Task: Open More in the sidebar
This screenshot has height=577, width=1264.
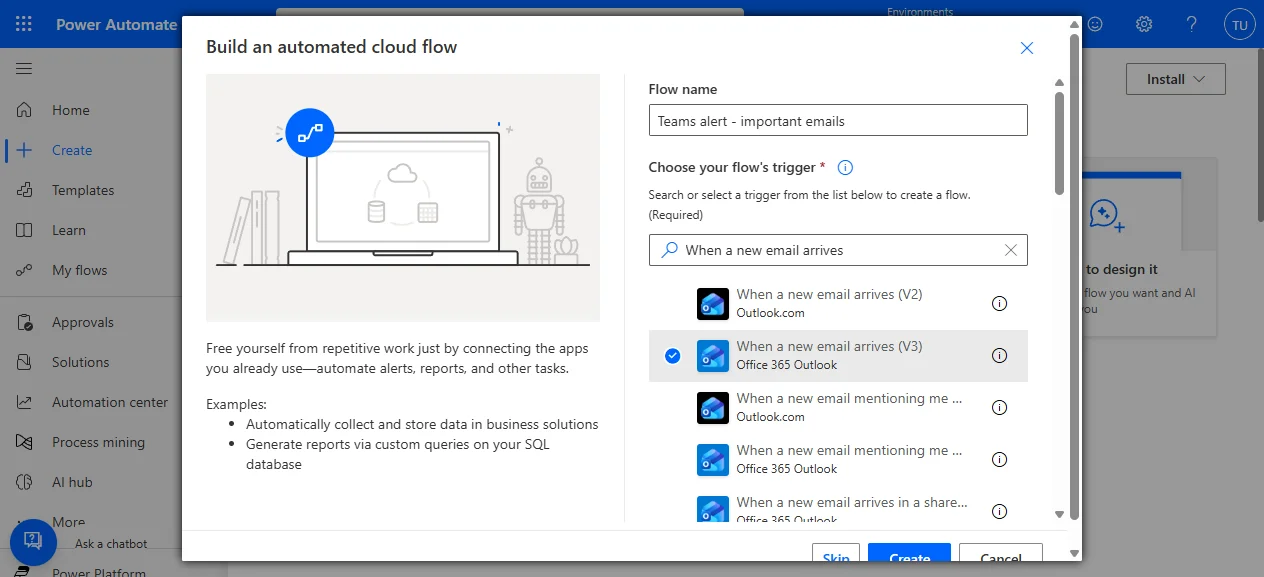Action: coord(68,522)
